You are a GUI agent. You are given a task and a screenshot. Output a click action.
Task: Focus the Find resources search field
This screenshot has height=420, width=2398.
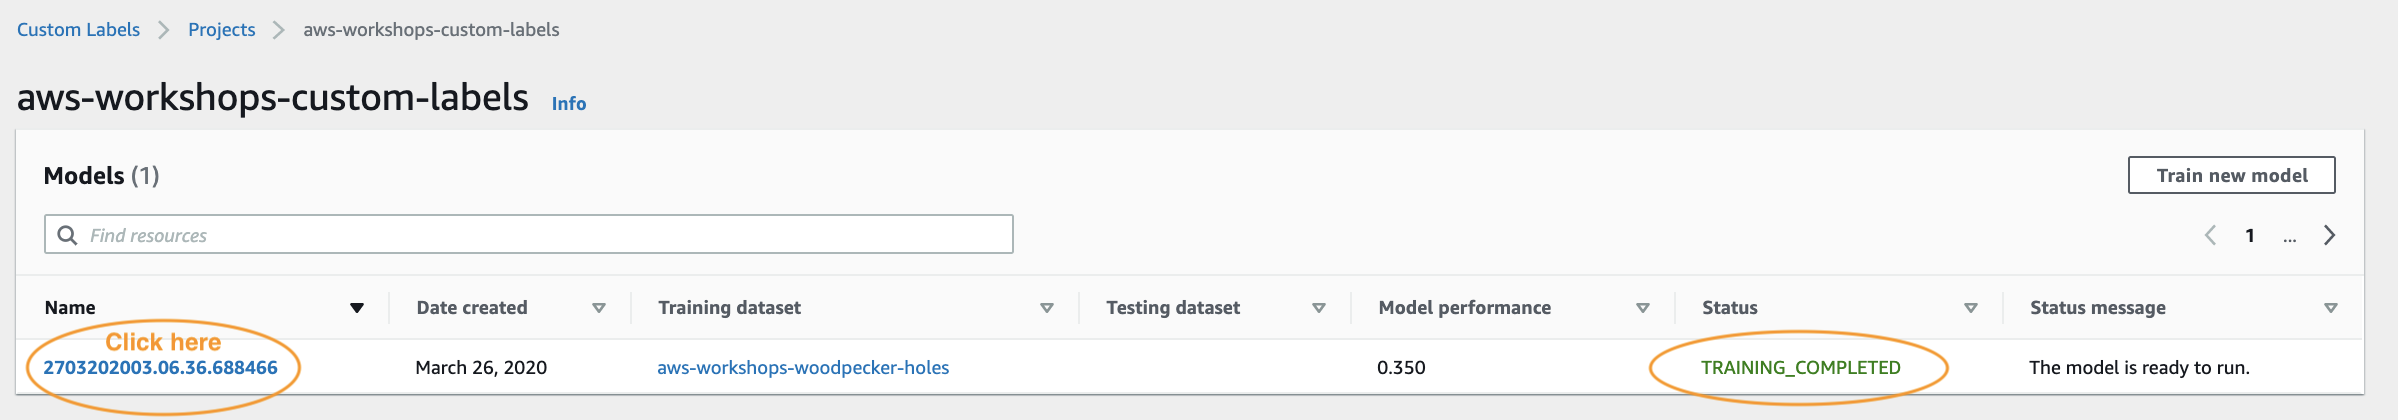529,234
